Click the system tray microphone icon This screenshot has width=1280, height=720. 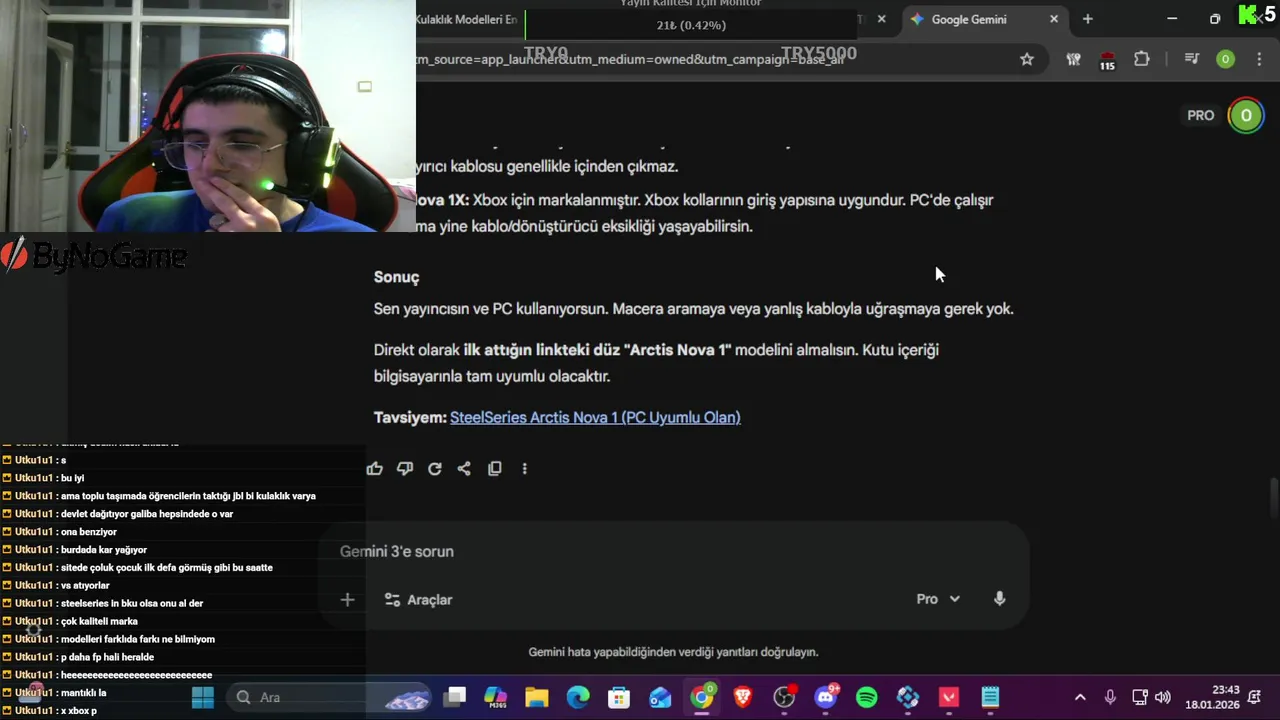pos(1110,697)
